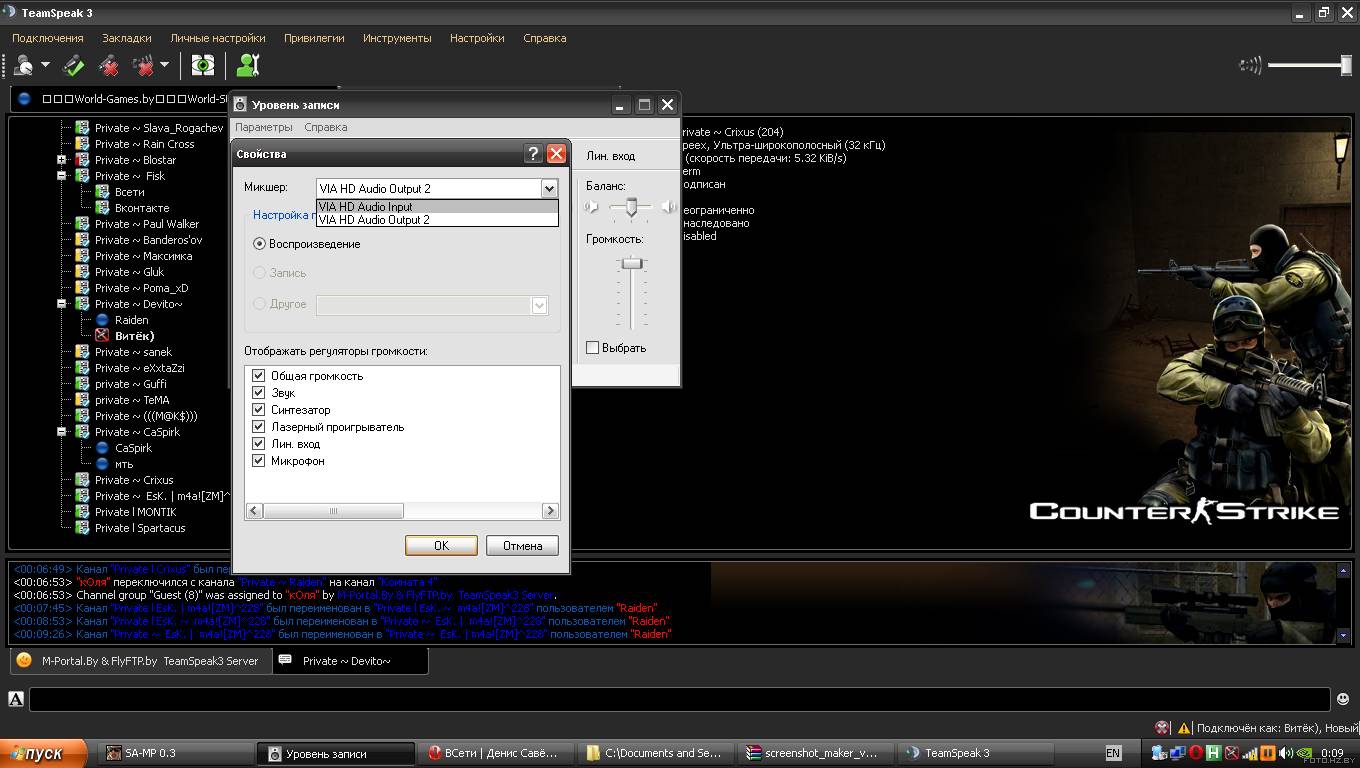Open the Закладки menu
The image size is (1360, 768).
(127, 38)
